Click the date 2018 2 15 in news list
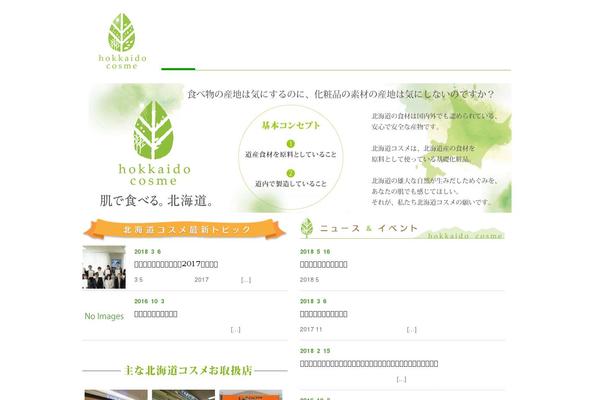Image resolution: width=600 pixels, height=400 pixels. (x=315, y=351)
